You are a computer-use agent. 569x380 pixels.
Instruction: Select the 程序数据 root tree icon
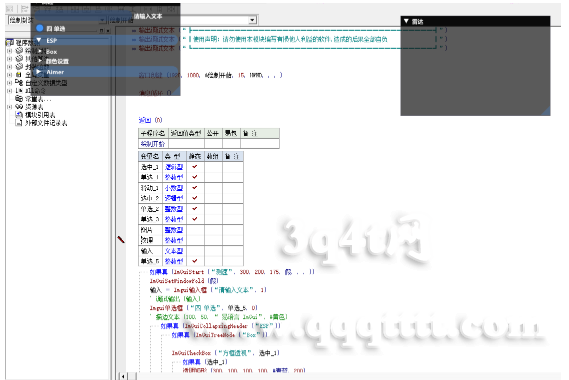[10, 43]
